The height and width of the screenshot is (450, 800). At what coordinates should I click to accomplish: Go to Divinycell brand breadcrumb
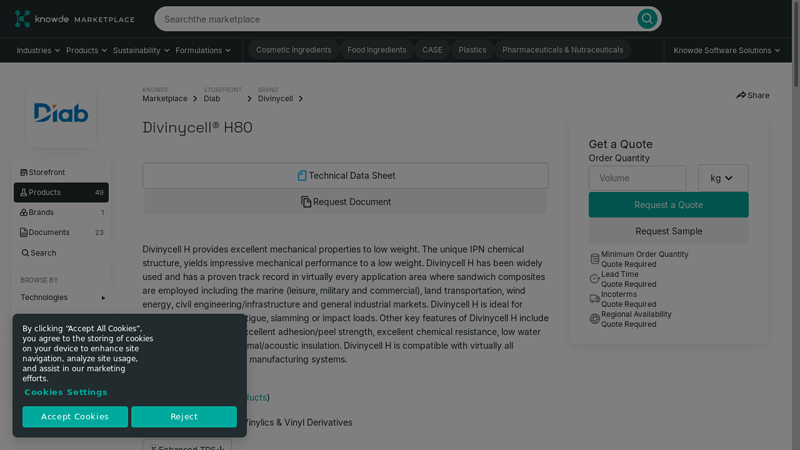click(276, 98)
